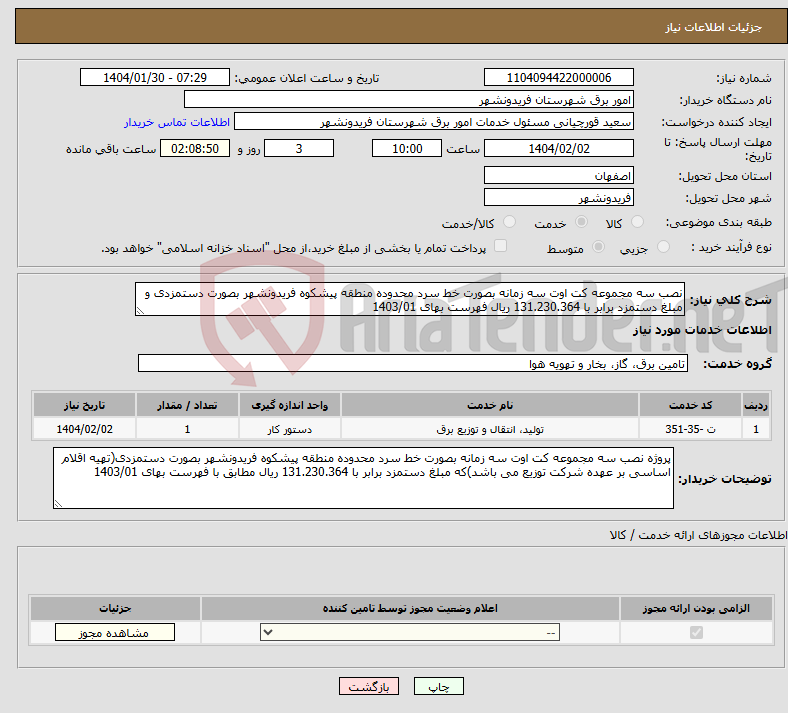Click the days remaining field showing 3
The height and width of the screenshot is (713, 788).
(x=299, y=148)
